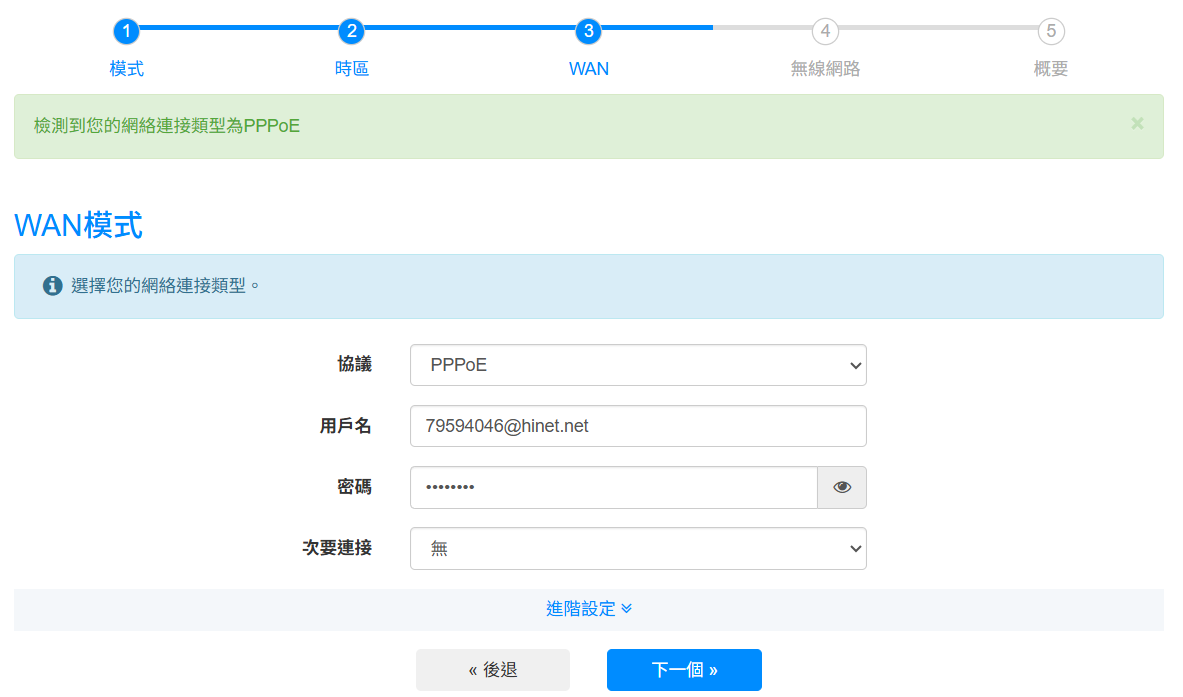Click the 下一個 next button
The height and width of the screenshot is (697, 1183).
(684, 670)
